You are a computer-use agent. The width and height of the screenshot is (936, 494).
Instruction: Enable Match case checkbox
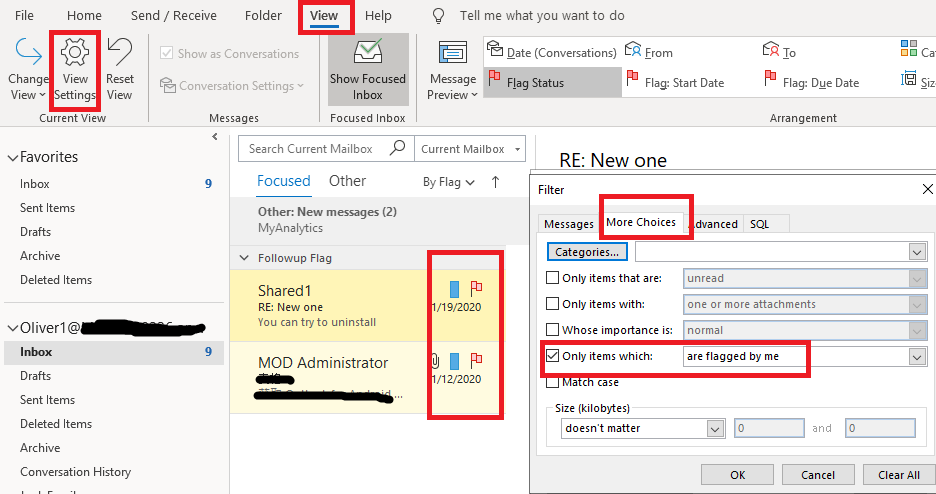(x=553, y=382)
